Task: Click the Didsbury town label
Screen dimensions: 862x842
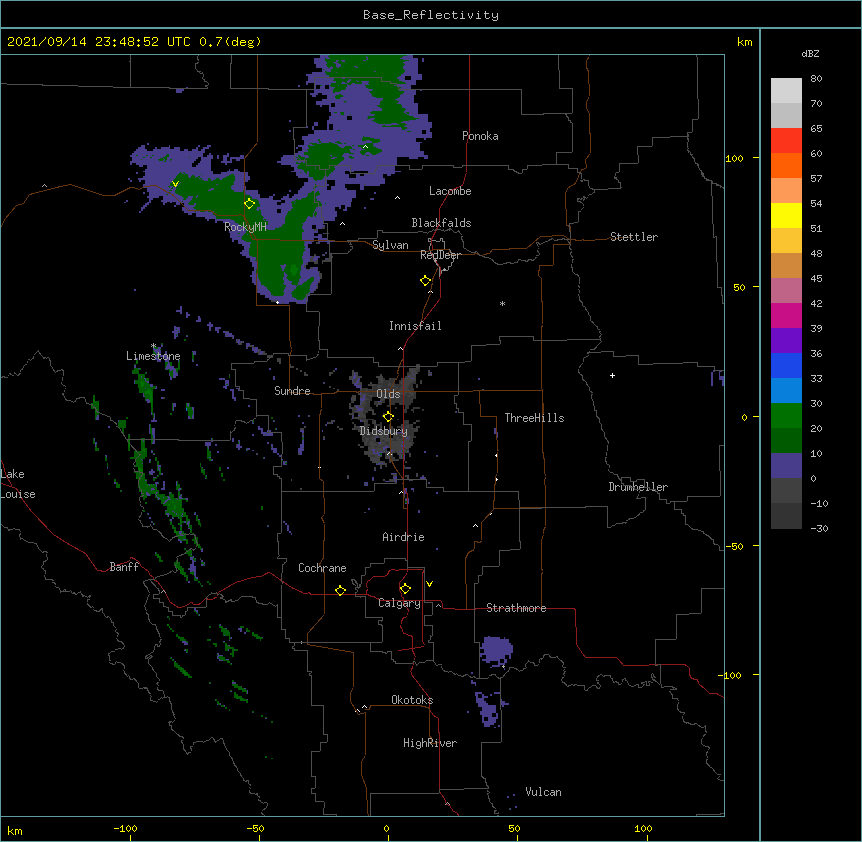Action: [383, 431]
